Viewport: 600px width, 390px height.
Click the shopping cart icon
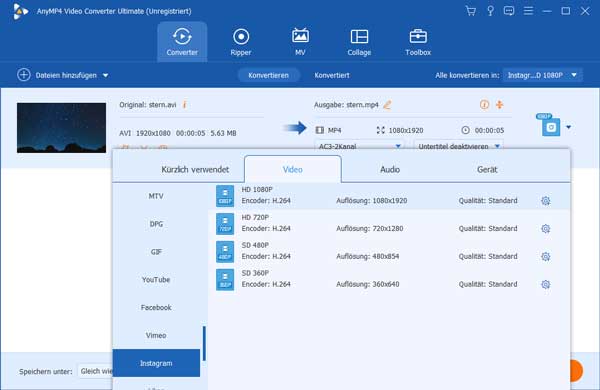(x=471, y=11)
